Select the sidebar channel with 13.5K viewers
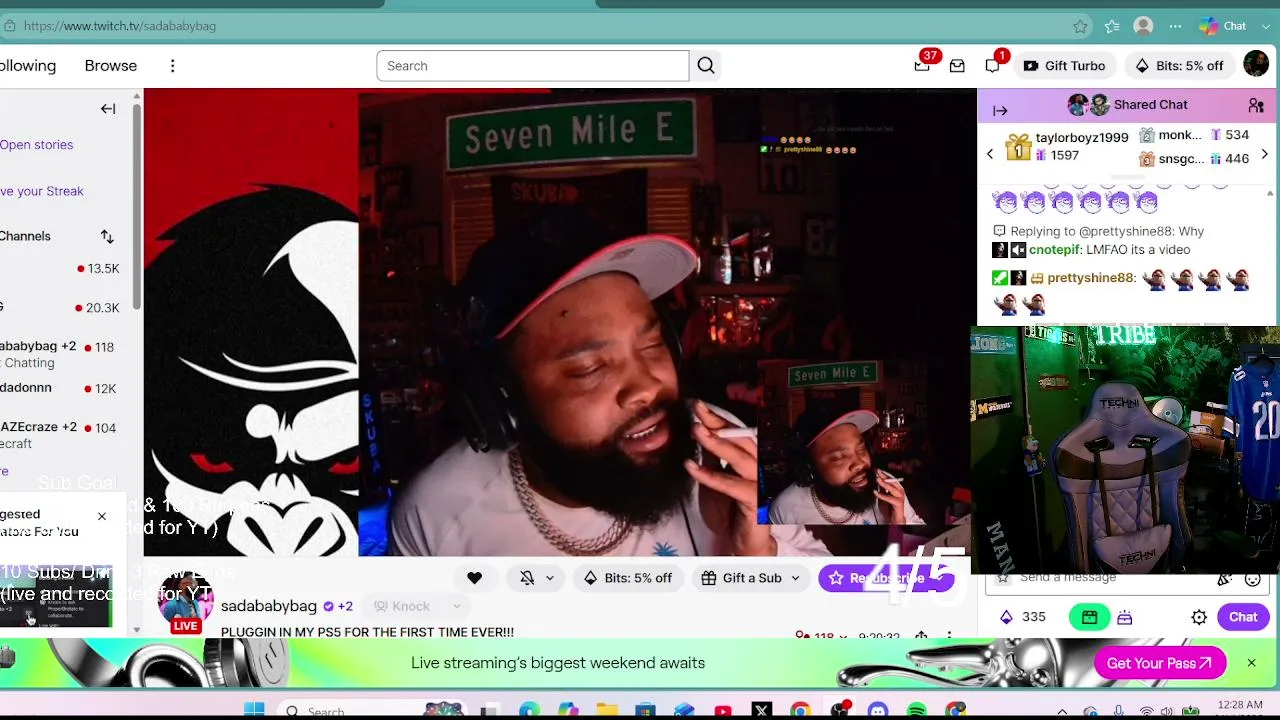This screenshot has width=1280, height=720. 68,268
